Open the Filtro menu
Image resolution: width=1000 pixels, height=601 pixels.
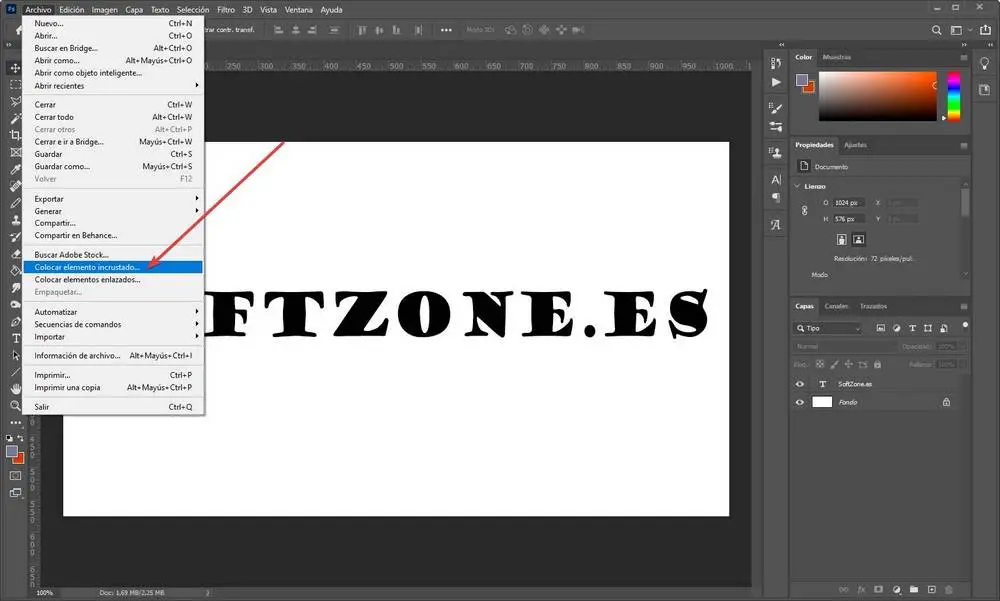tap(226, 10)
